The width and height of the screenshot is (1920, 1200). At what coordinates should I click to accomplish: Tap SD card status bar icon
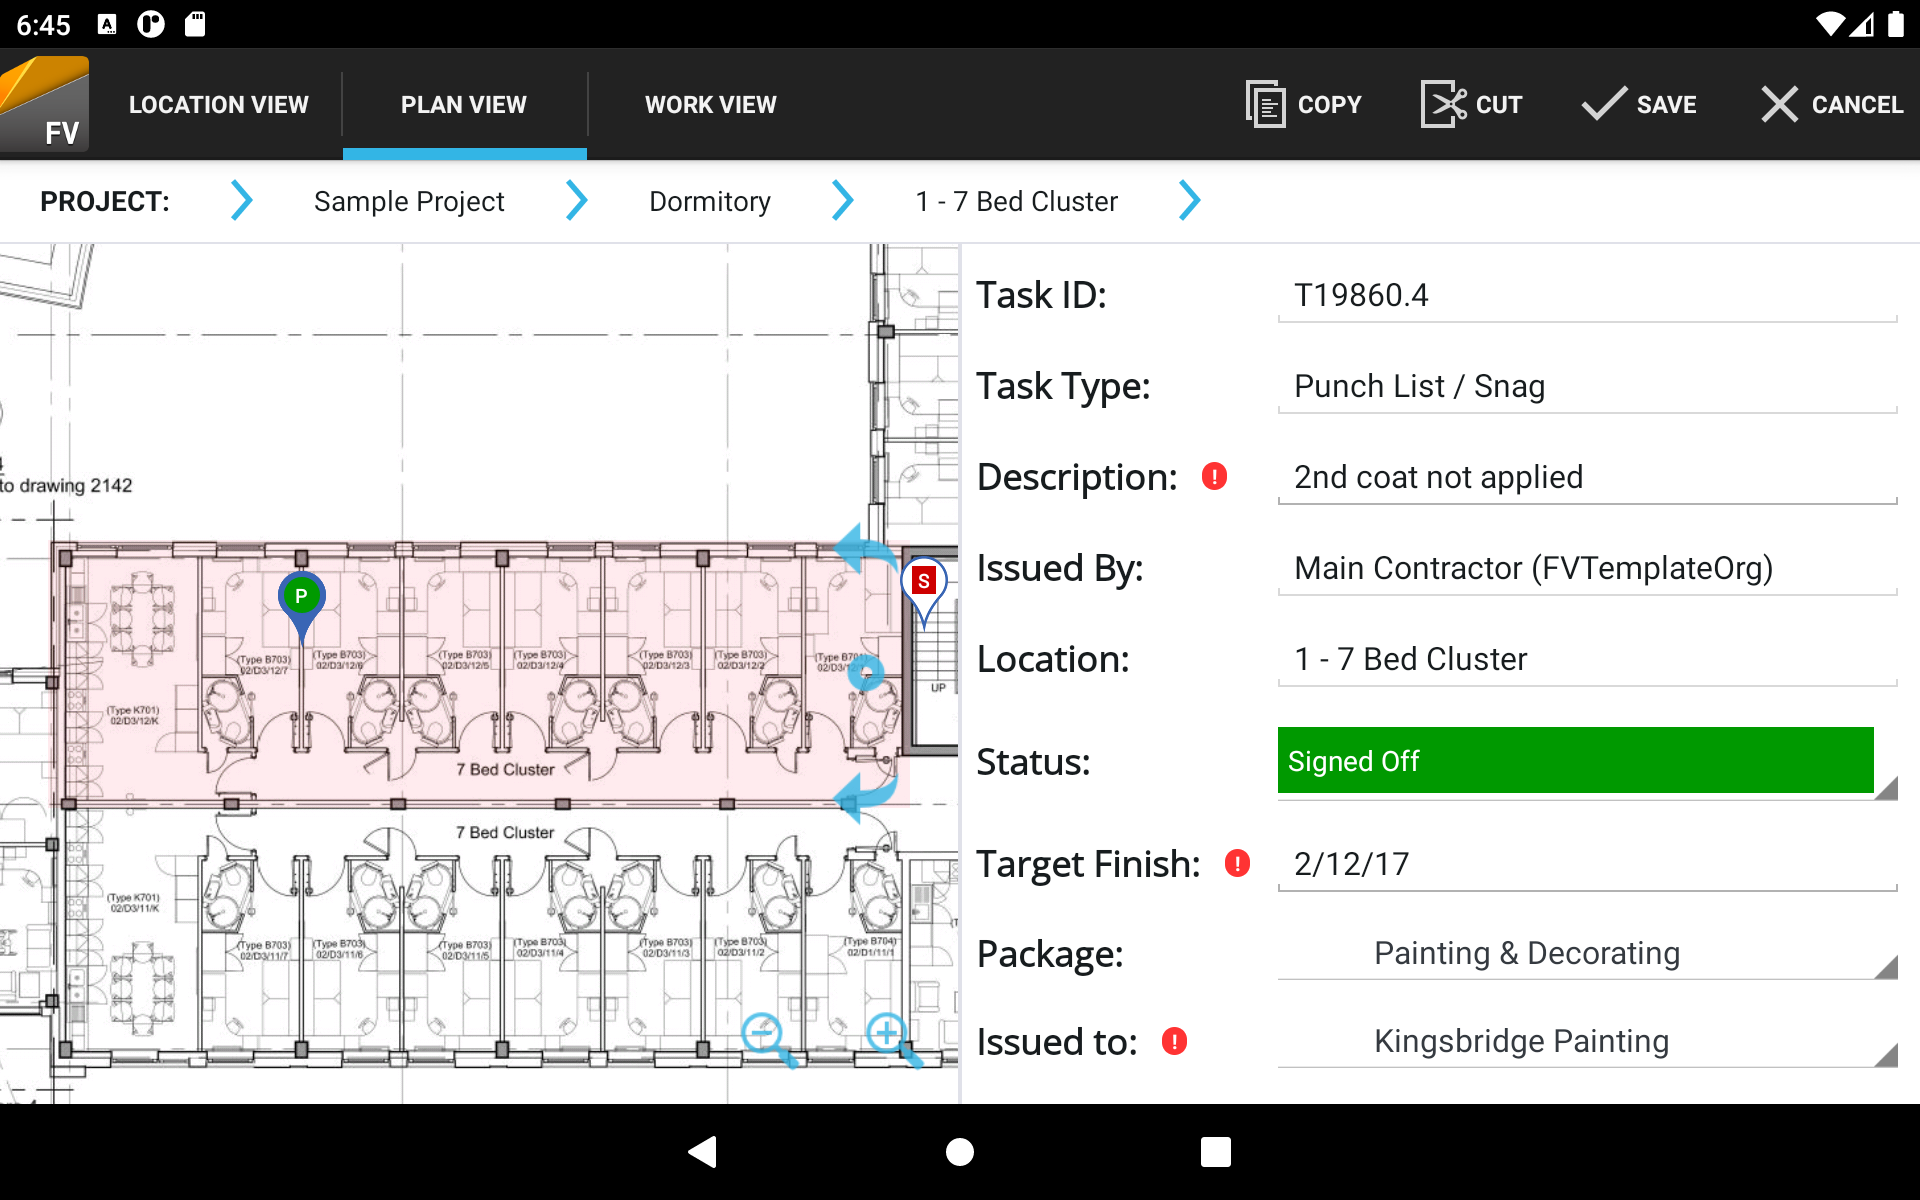click(x=195, y=24)
